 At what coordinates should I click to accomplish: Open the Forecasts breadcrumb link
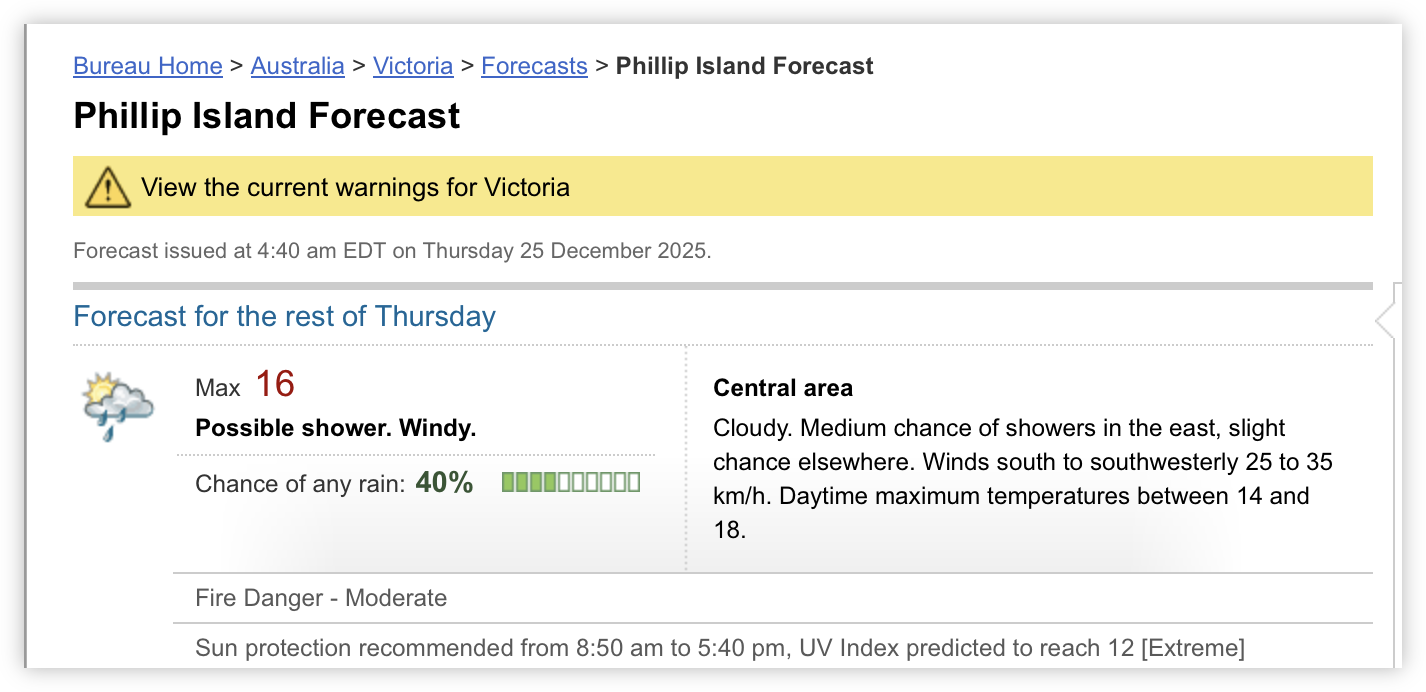(534, 66)
